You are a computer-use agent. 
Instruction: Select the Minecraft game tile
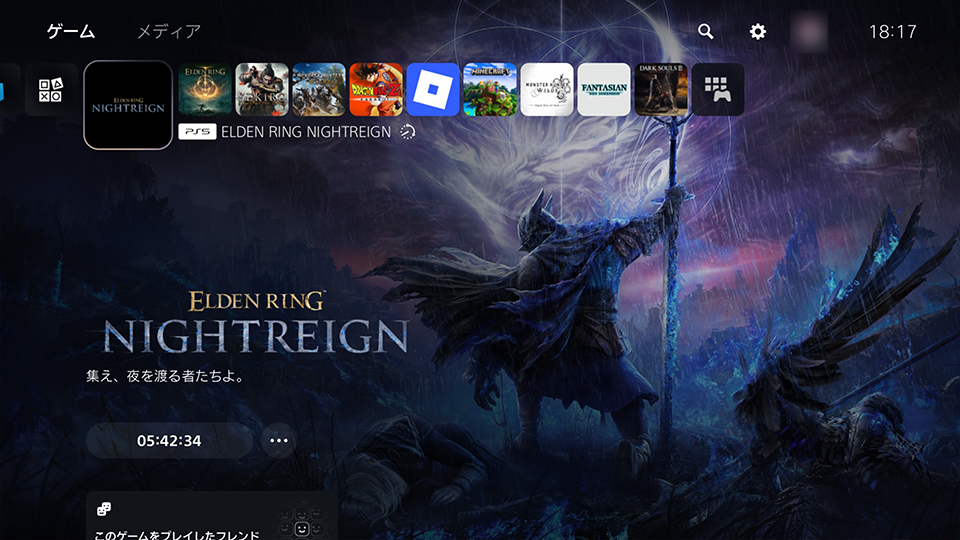490,89
